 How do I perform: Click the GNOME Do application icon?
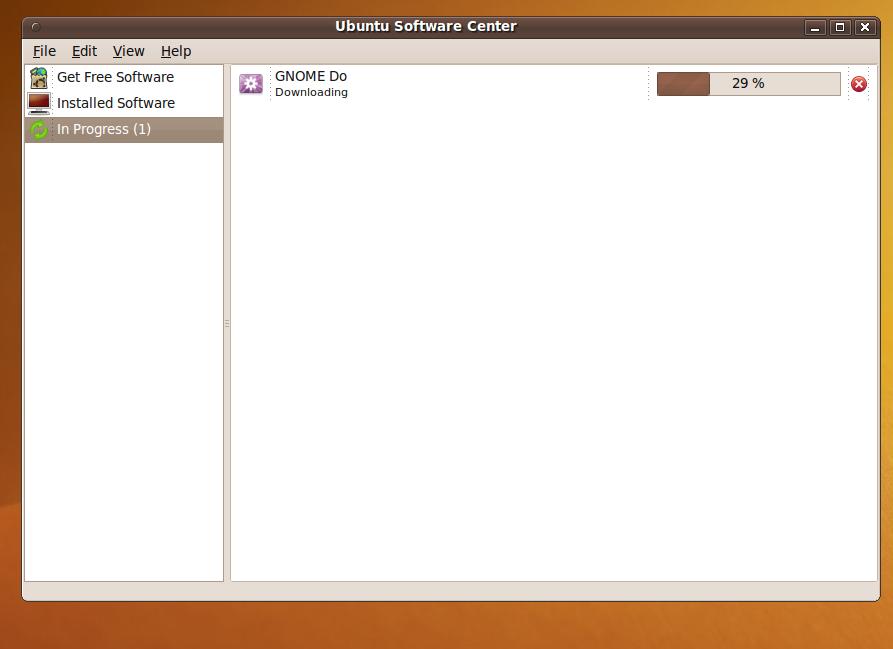pyautogui.click(x=251, y=84)
